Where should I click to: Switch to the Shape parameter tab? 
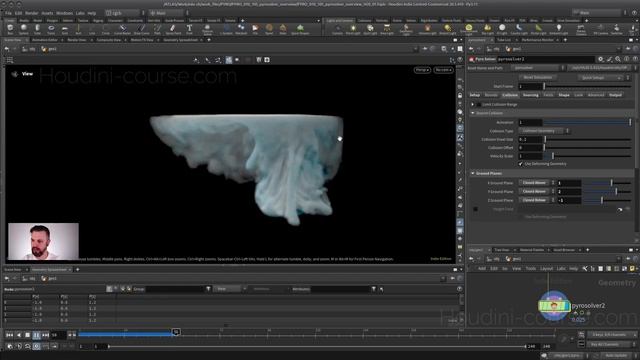coord(564,95)
